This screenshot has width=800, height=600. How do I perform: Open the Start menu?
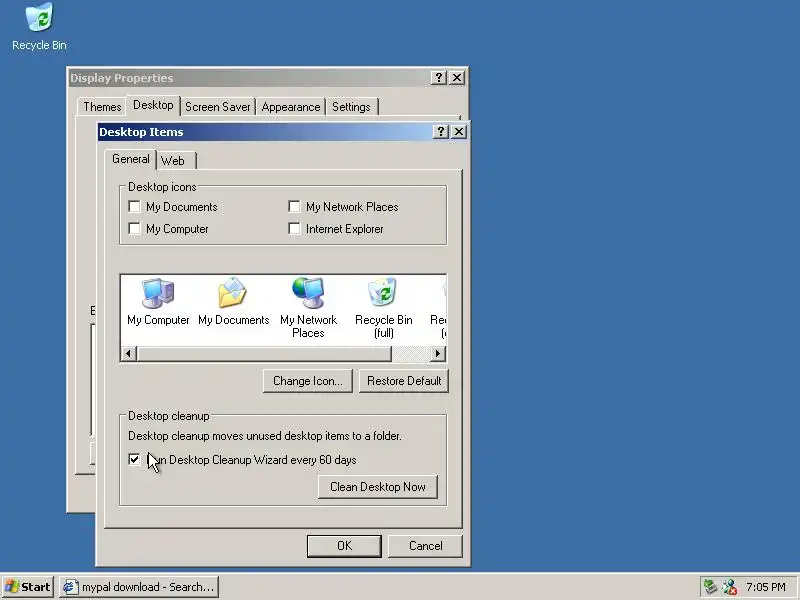[28, 587]
